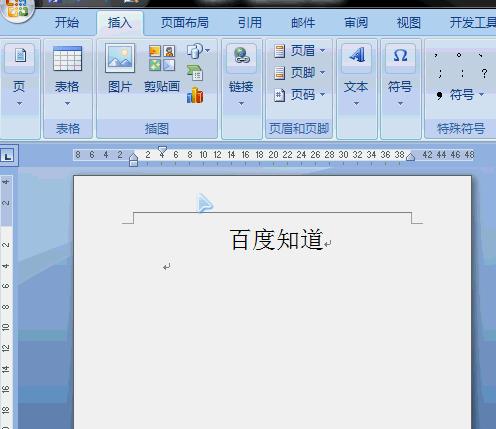
Task: Click the 页眉 header button
Action: 295,51
